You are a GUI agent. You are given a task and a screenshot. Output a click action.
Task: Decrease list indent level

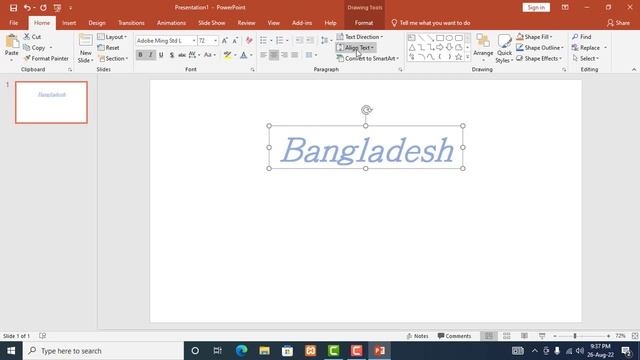299,40
